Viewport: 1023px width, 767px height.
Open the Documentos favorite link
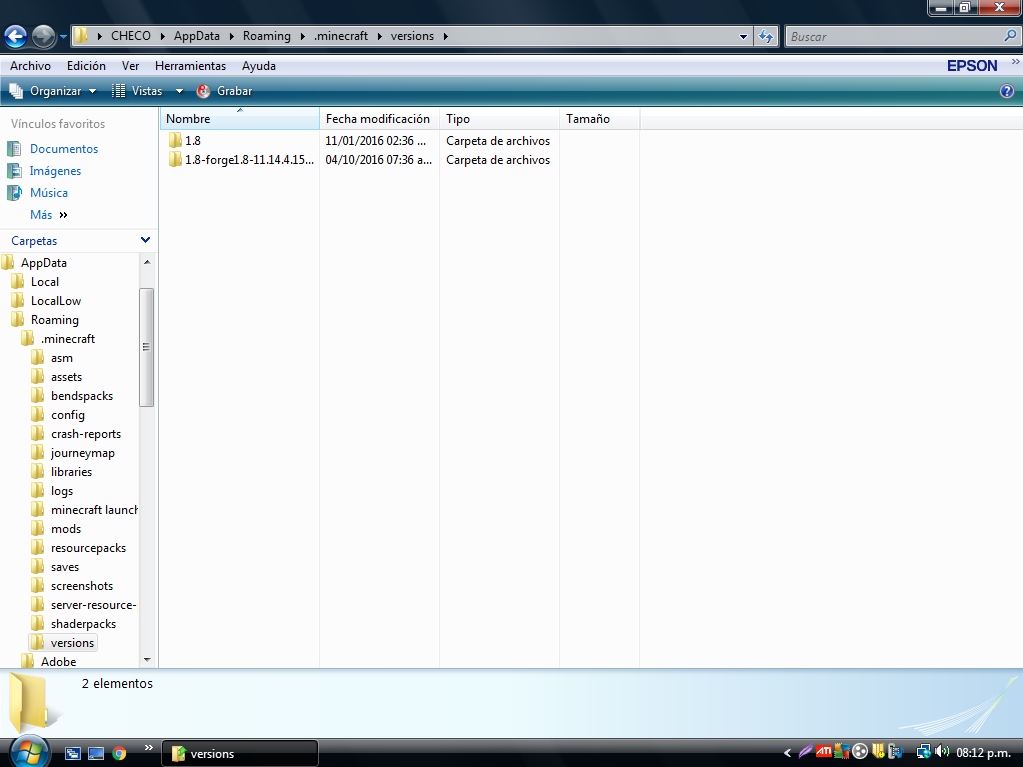pyautogui.click(x=64, y=149)
